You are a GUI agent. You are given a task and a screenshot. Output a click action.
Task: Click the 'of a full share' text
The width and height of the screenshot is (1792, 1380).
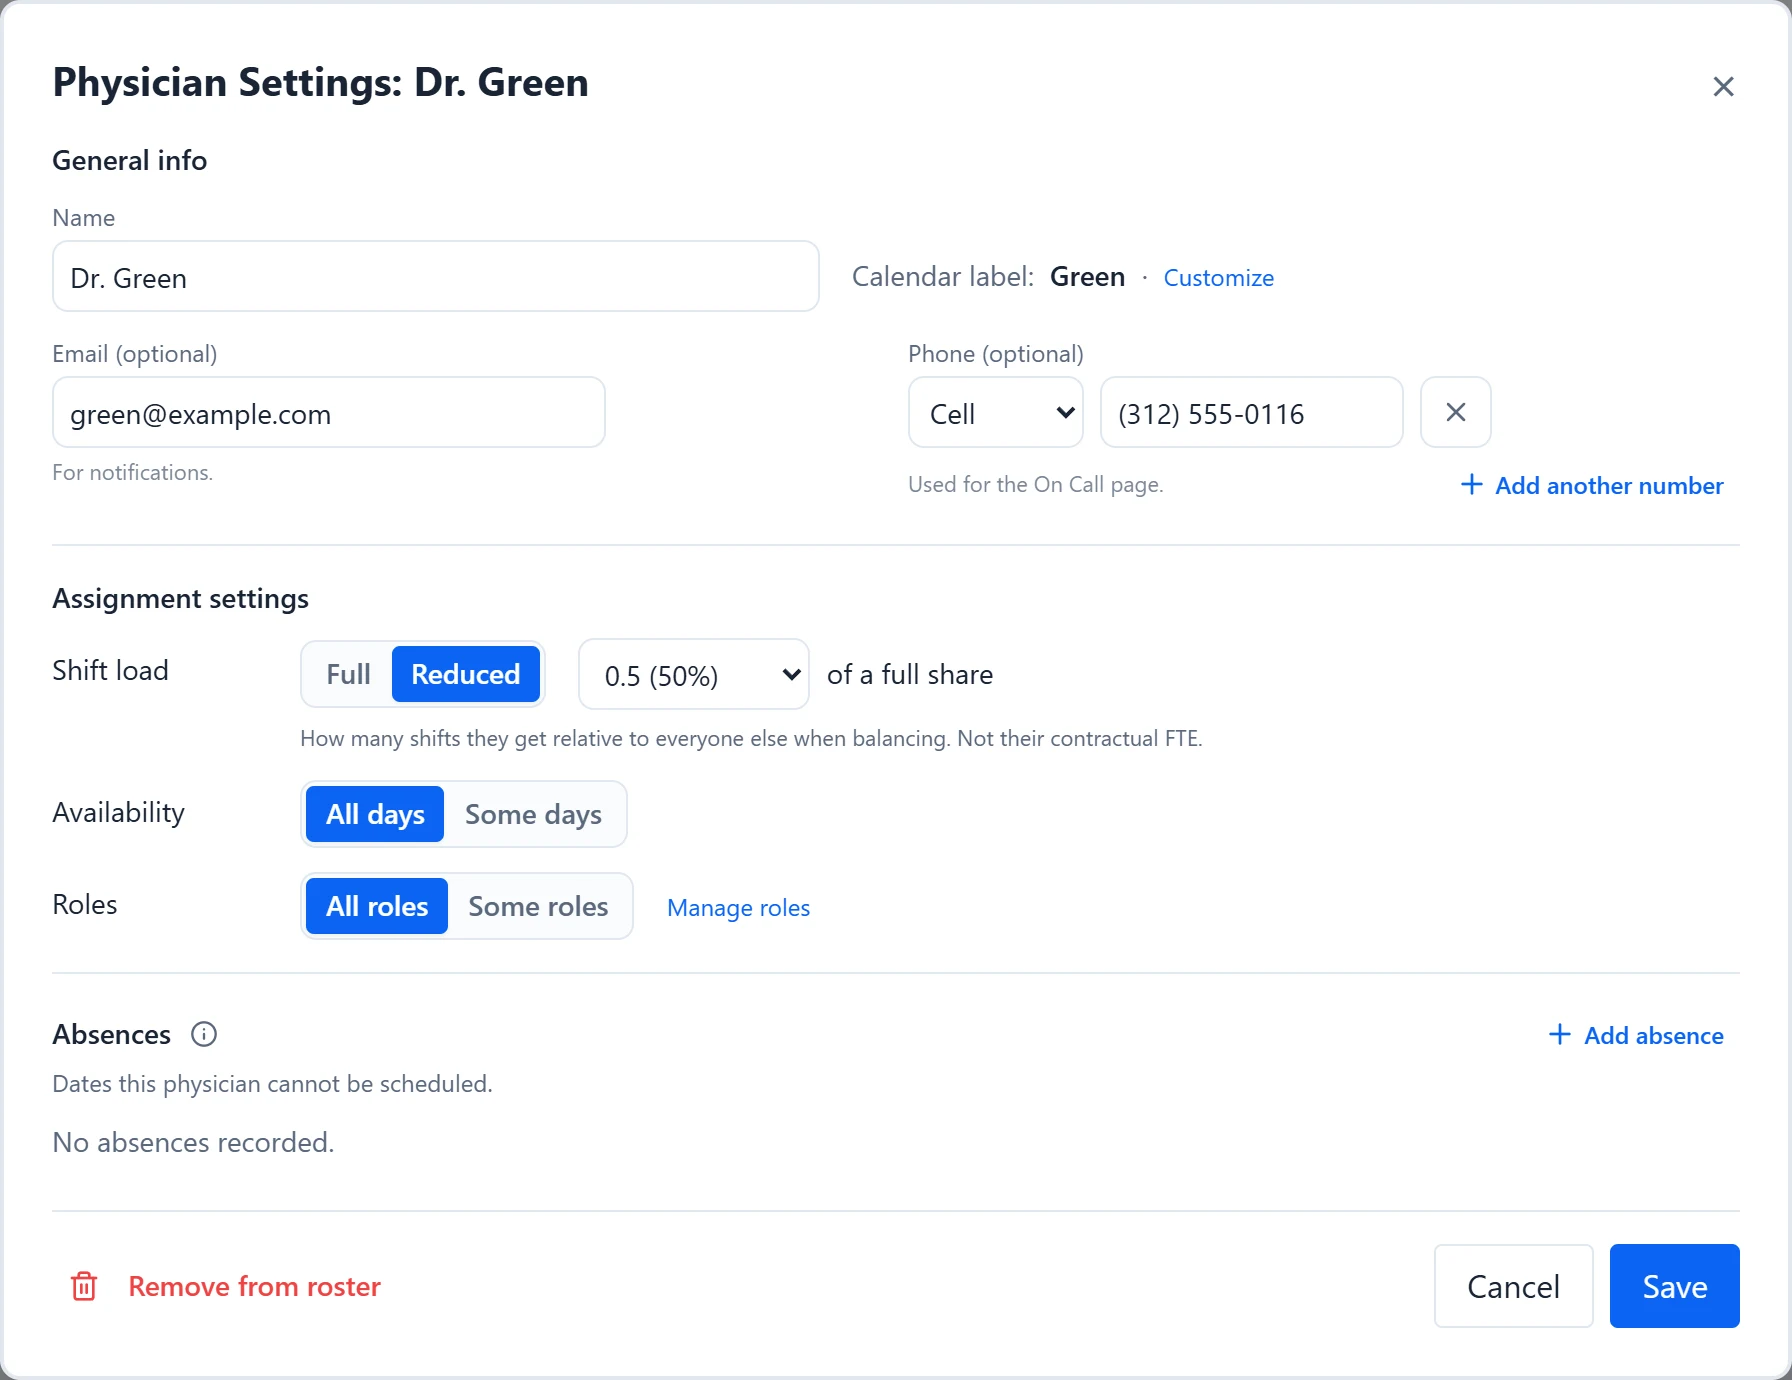click(x=910, y=674)
